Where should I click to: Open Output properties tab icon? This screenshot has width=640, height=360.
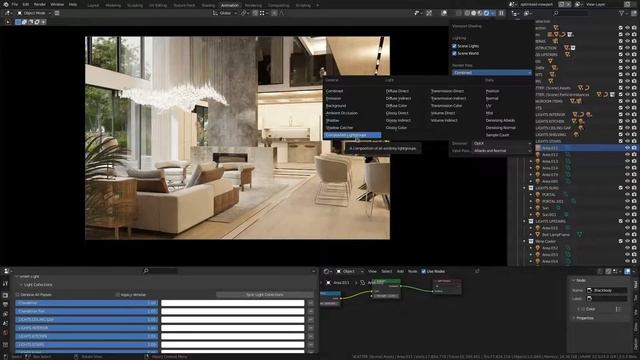[5, 305]
